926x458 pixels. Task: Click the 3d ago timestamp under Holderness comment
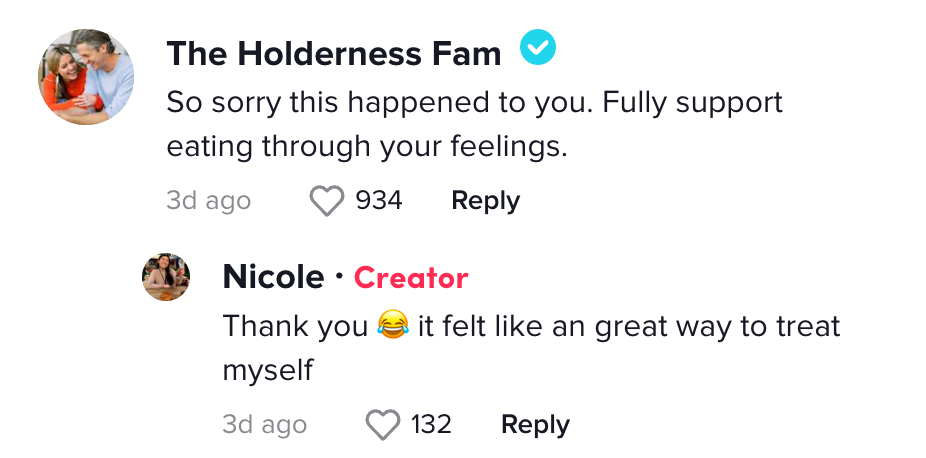tap(208, 201)
